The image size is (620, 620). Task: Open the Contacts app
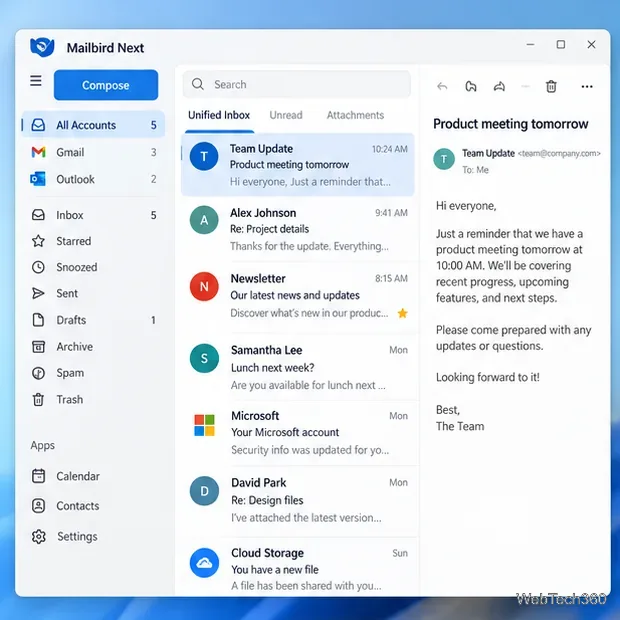[x=93, y=506]
